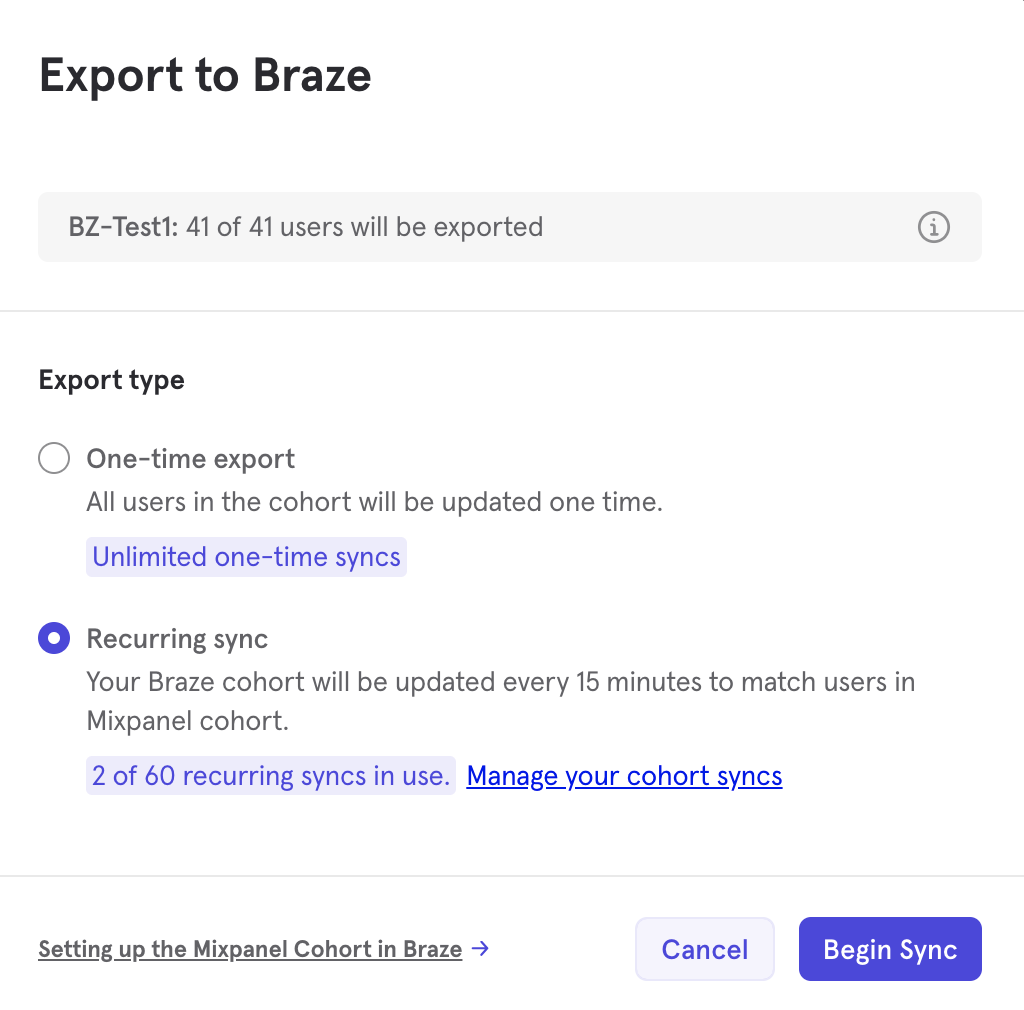
Task: Click the Export type section heading
Action: point(111,380)
